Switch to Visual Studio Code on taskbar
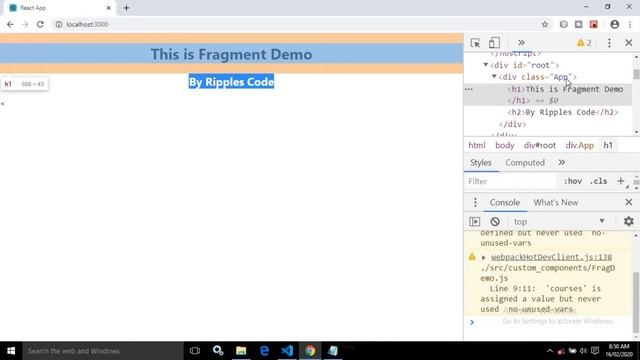Viewport: 640px width, 360px height. pyautogui.click(x=287, y=351)
